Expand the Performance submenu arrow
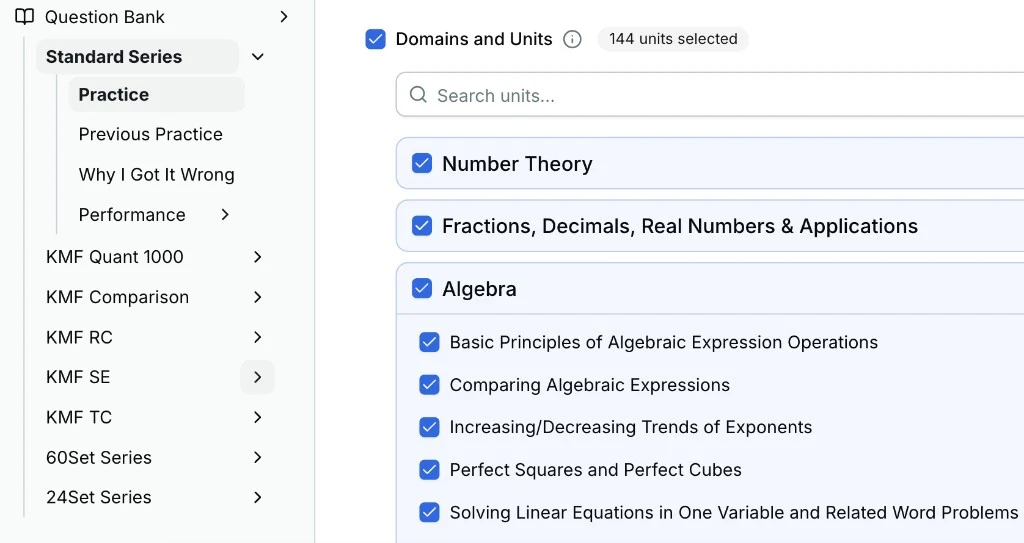This screenshot has width=1024, height=543. 225,214
